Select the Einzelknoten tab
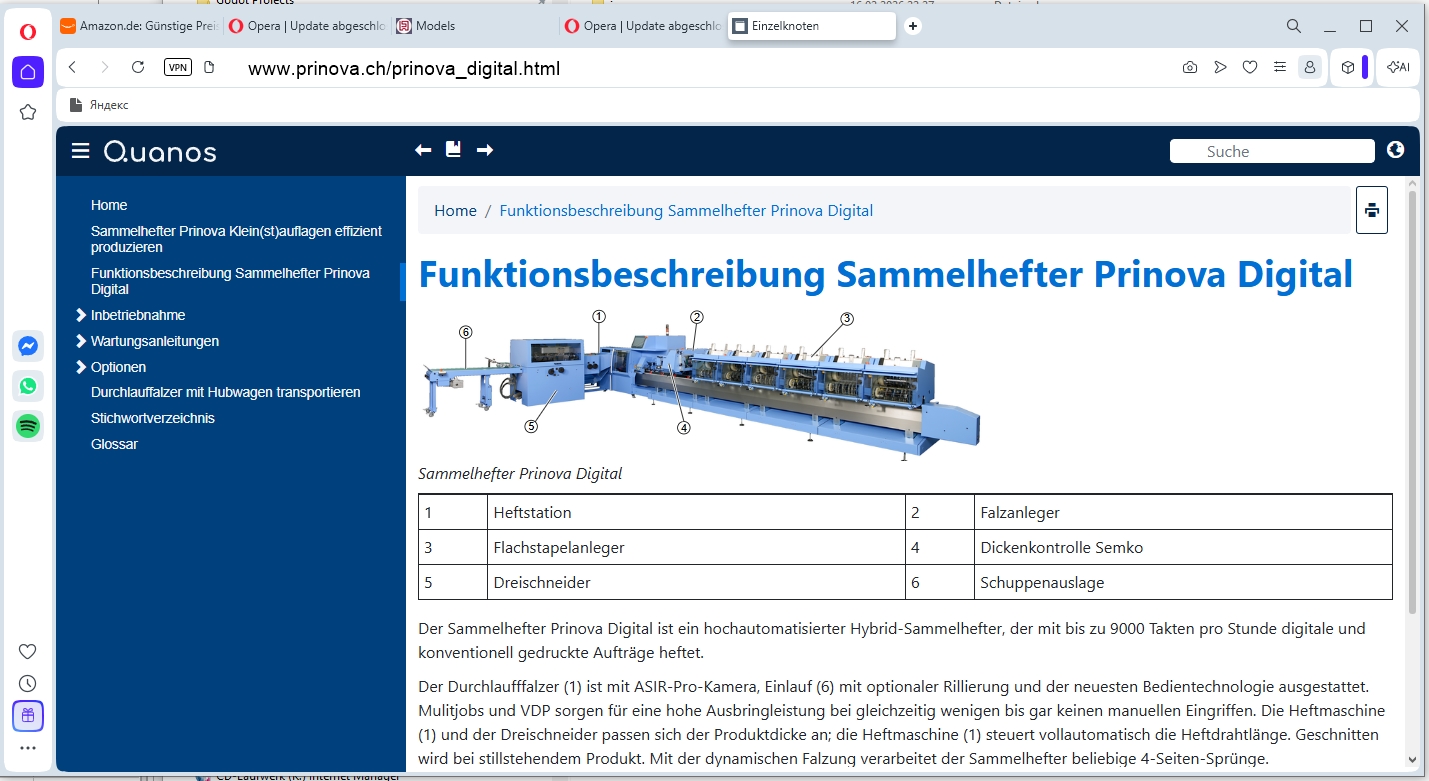1429x781 pixels. 812,26
